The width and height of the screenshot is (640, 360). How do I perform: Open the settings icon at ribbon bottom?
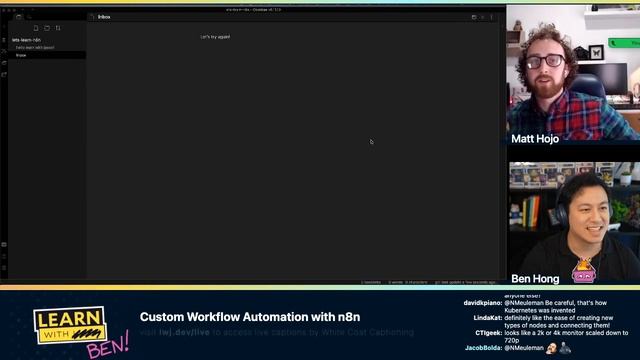pos(4,268)
